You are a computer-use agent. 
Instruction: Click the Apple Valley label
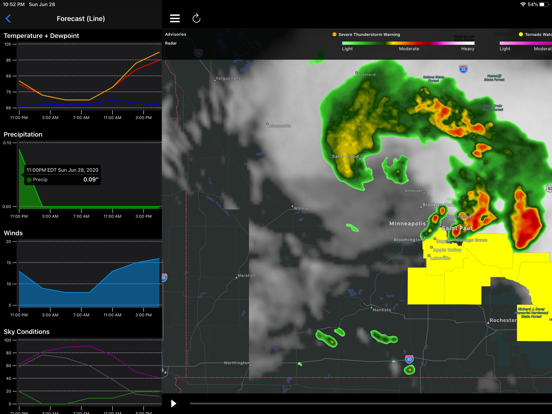point(447,250)
